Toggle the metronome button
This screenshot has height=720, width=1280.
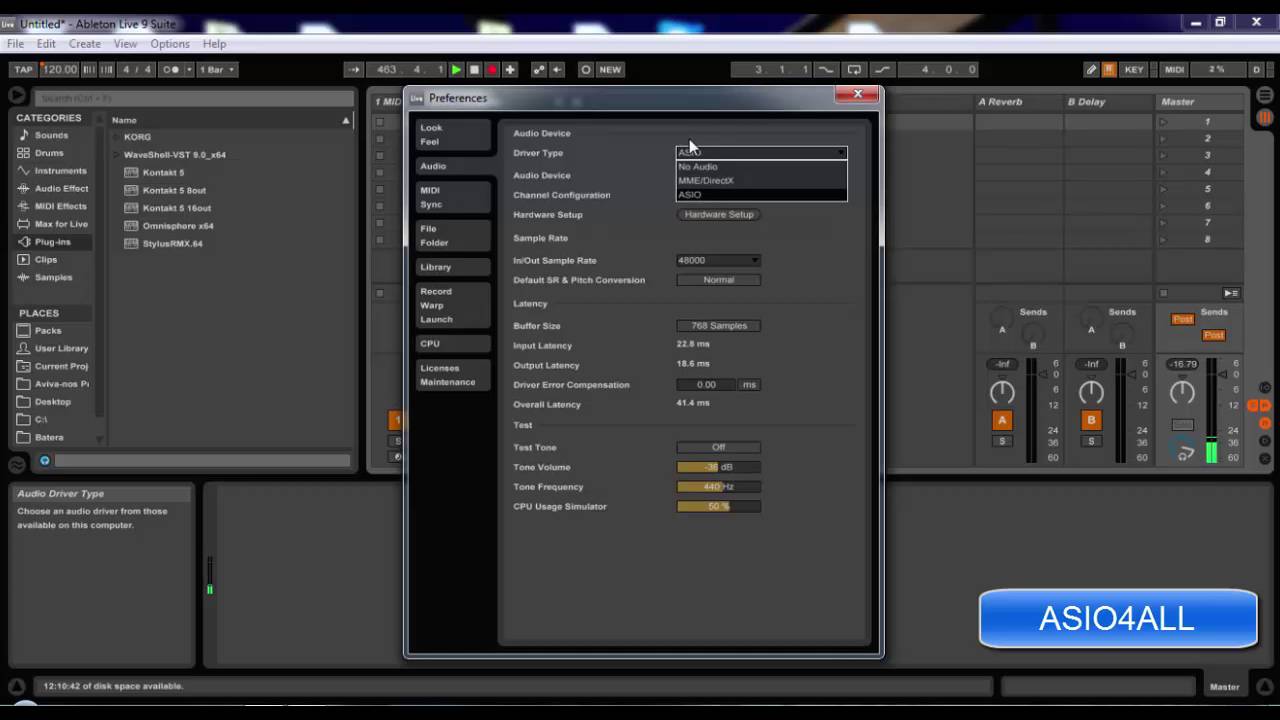click(x=171, y=70)
